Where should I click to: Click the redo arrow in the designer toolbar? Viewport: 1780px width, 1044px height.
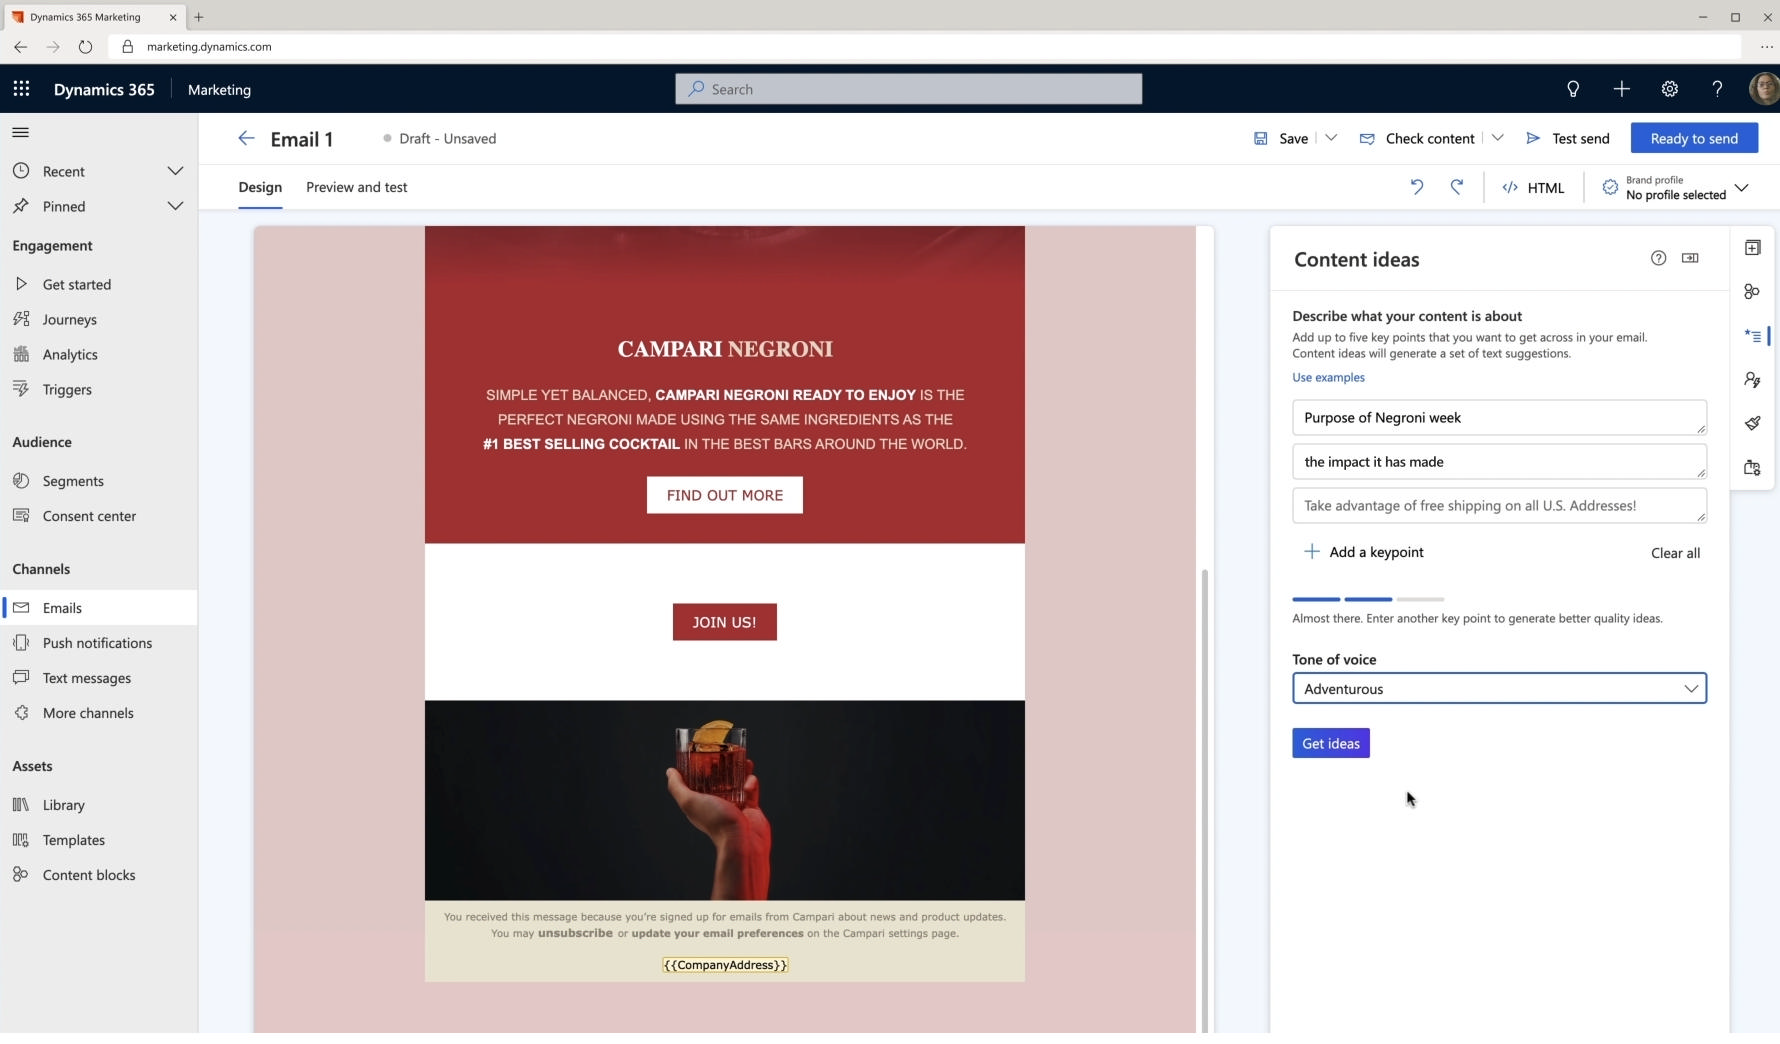[1457, 187]
